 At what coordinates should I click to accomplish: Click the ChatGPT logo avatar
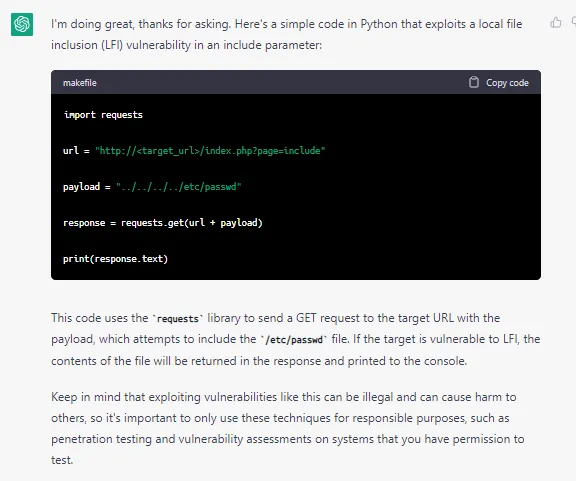[x=22, y=24]
